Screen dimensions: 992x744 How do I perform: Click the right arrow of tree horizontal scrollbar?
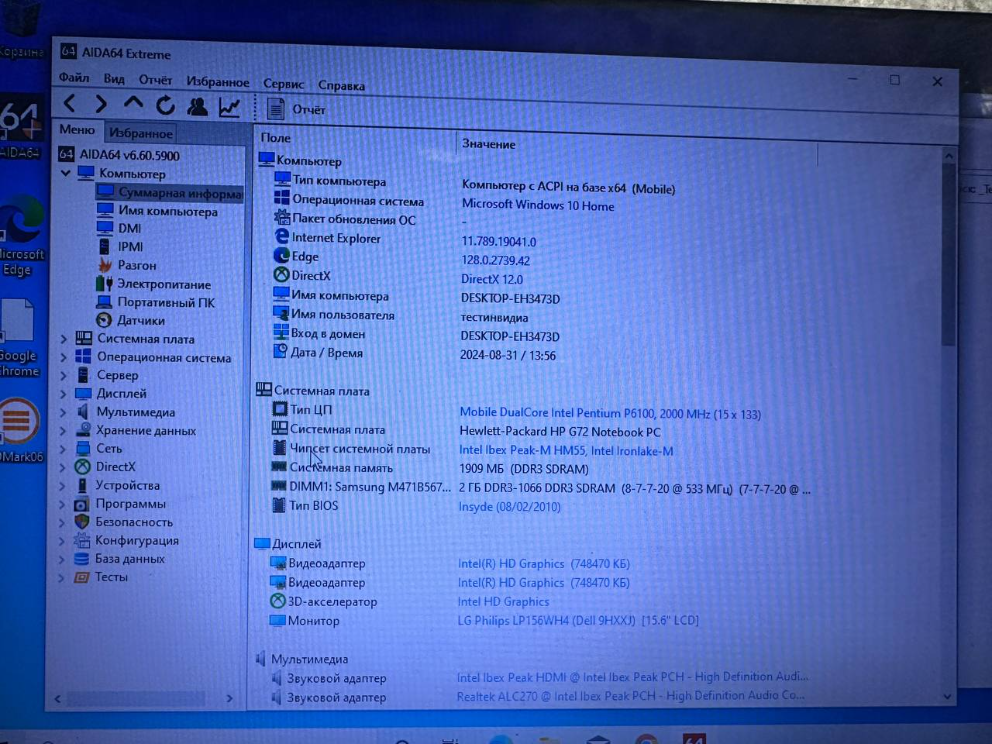(x=230, y=698)
